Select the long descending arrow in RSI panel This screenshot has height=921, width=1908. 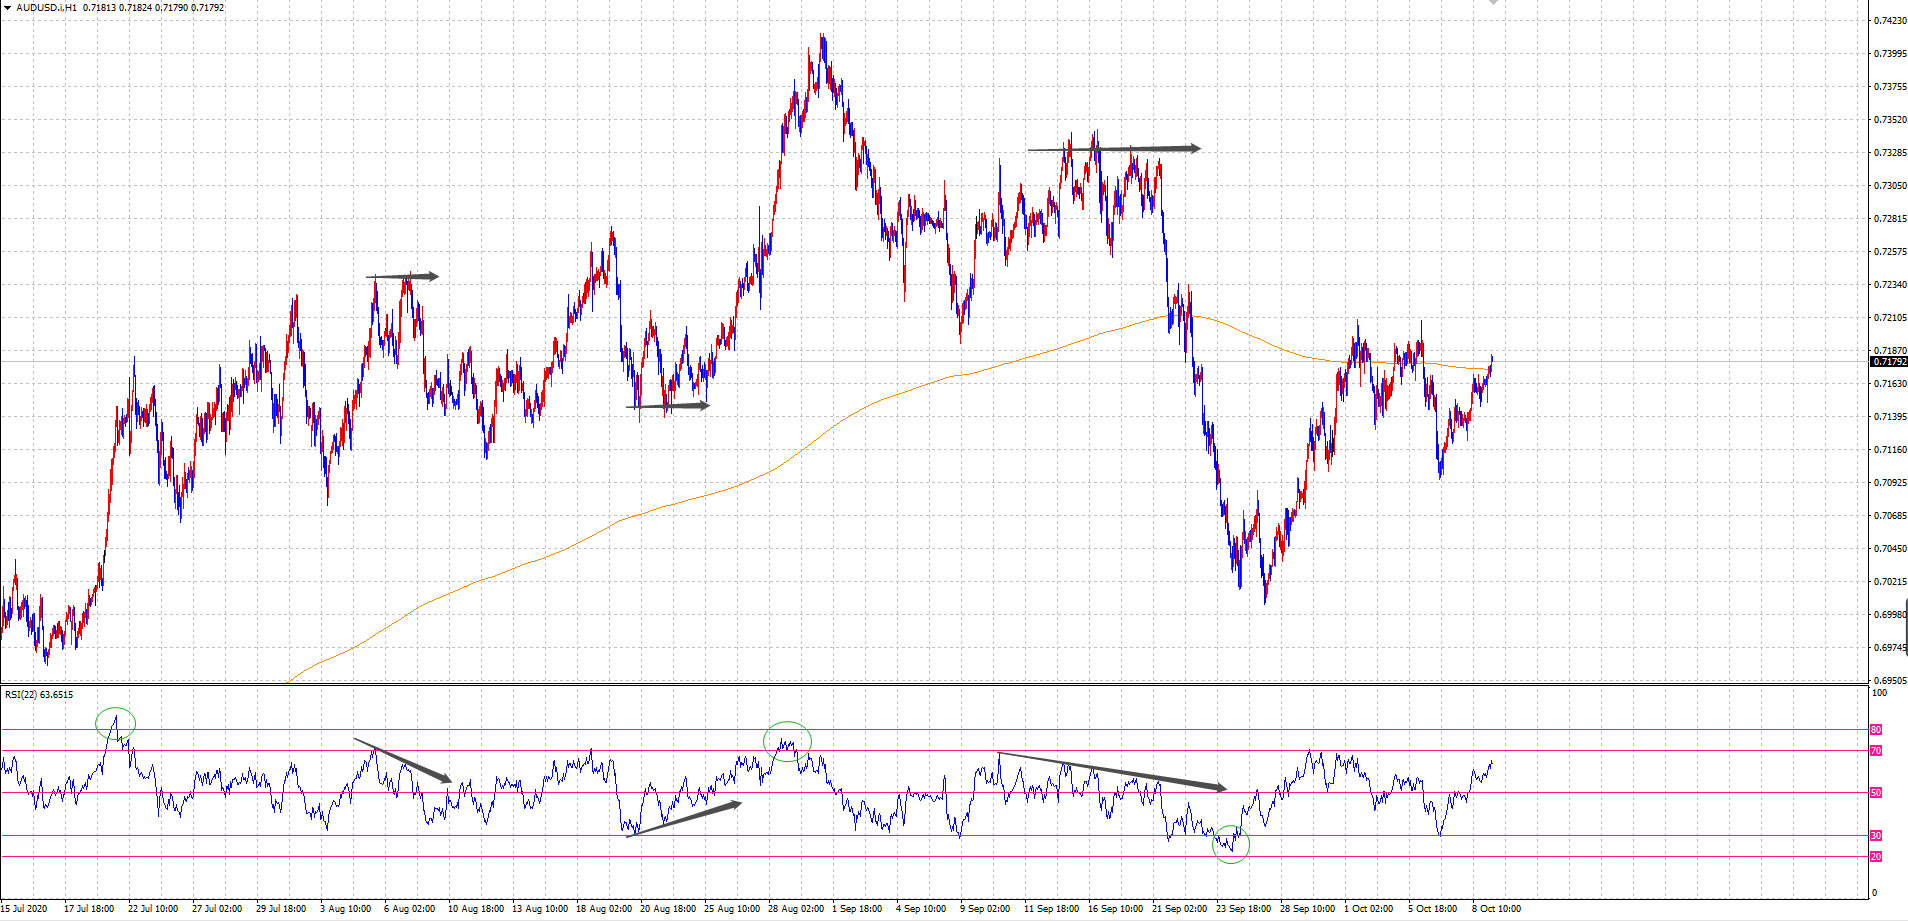pyautogui.click(x=1110, y=770)
